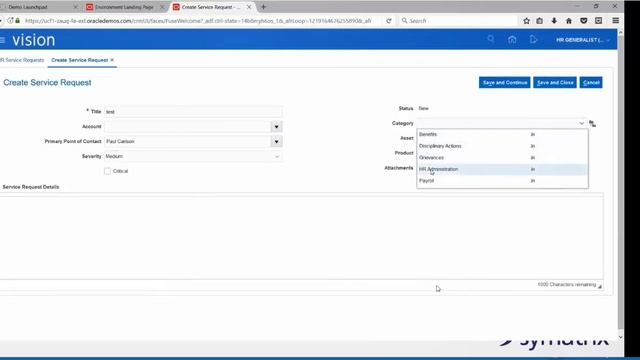Open the browser hamburger menu
640x360 pixels.
(x=616, y=21)
